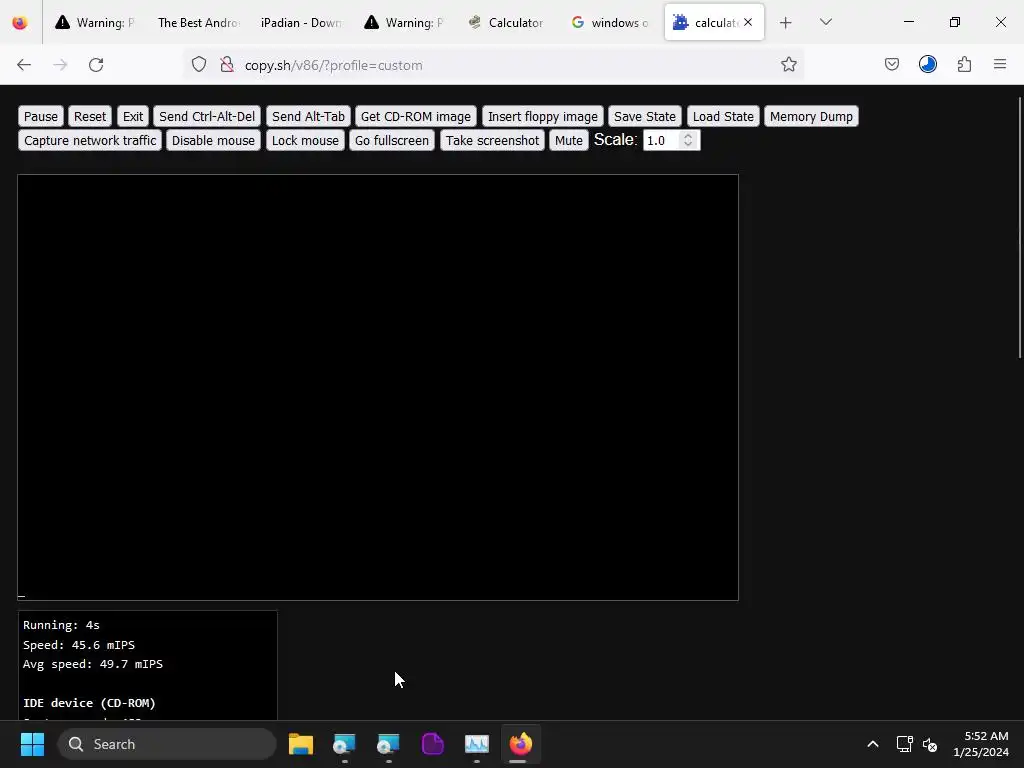This screenshot has height=768, width=1024.
Task: Toggle the Disable mouse button
Action: click(213, 140)
